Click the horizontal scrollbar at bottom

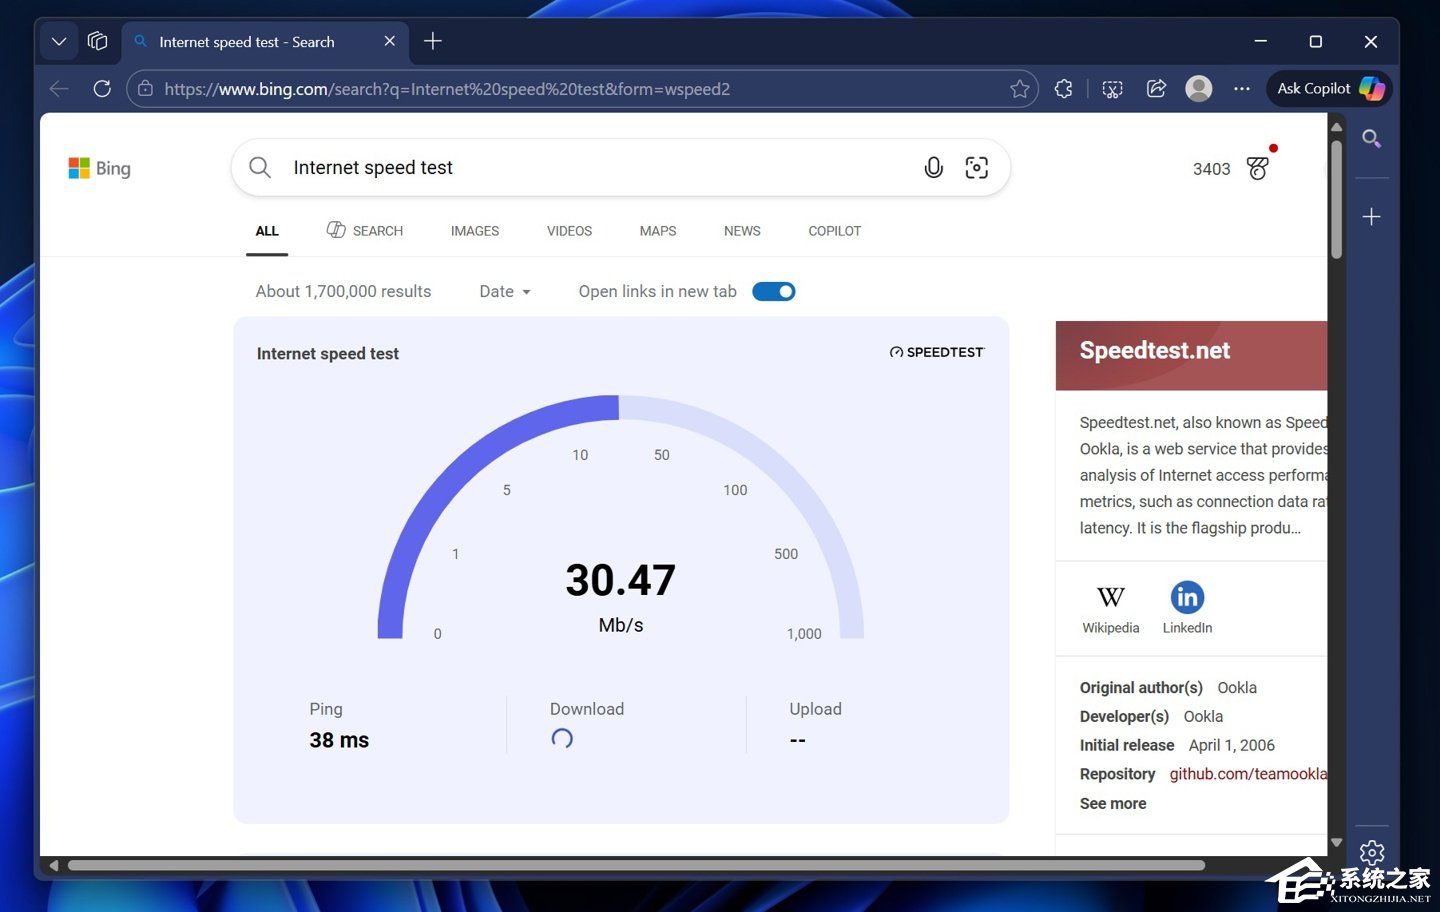pyautogui.click(x=636, y=865)
